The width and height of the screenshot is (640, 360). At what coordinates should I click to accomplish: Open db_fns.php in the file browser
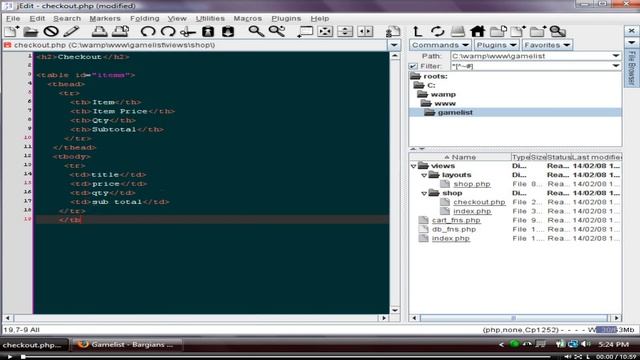(454, 229)
